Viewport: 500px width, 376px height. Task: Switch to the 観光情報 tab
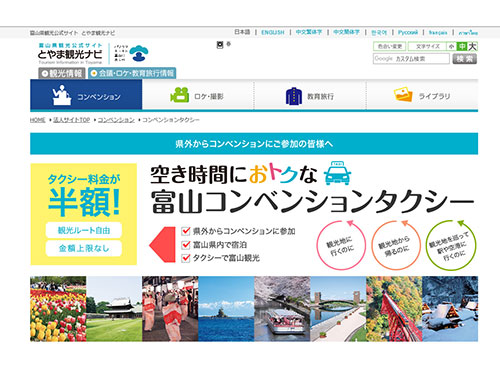click(x=62, y=73)
